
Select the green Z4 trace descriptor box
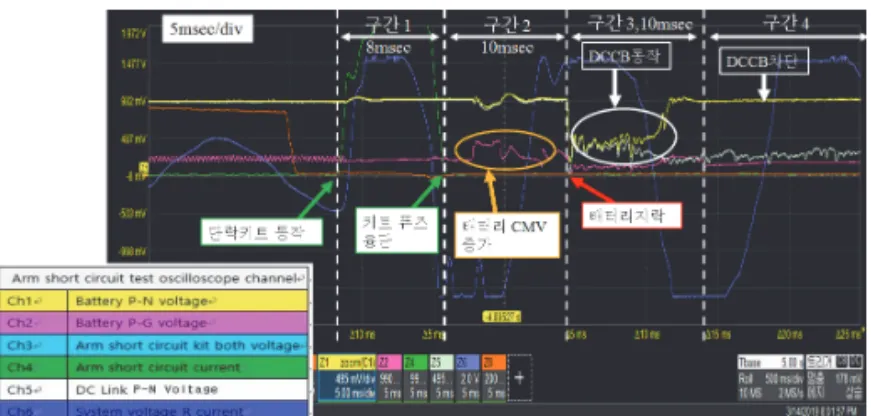click(x=416, y=378)
